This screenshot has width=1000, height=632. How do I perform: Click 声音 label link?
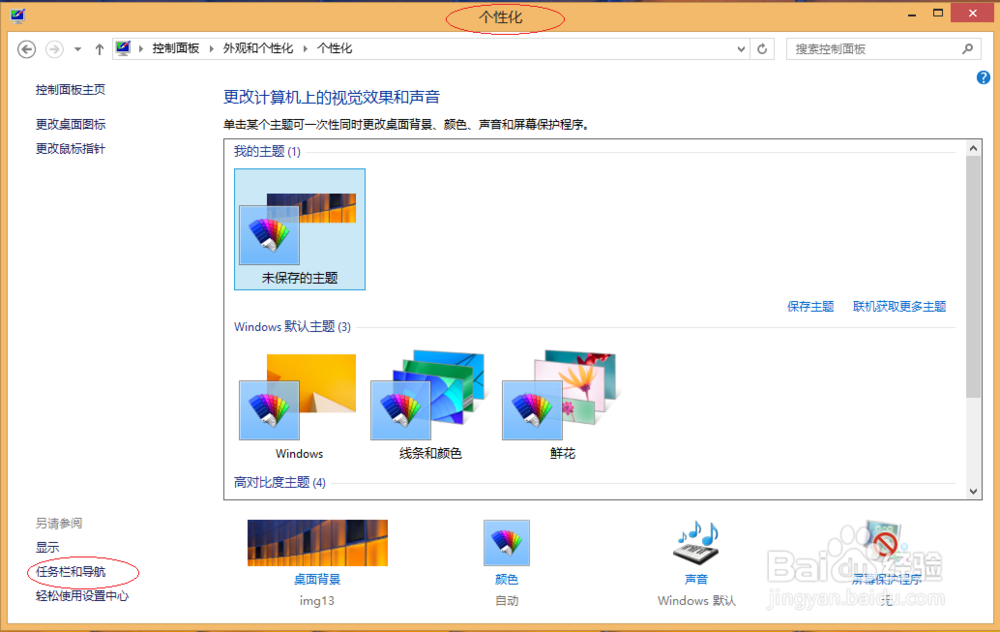point(696,579)
